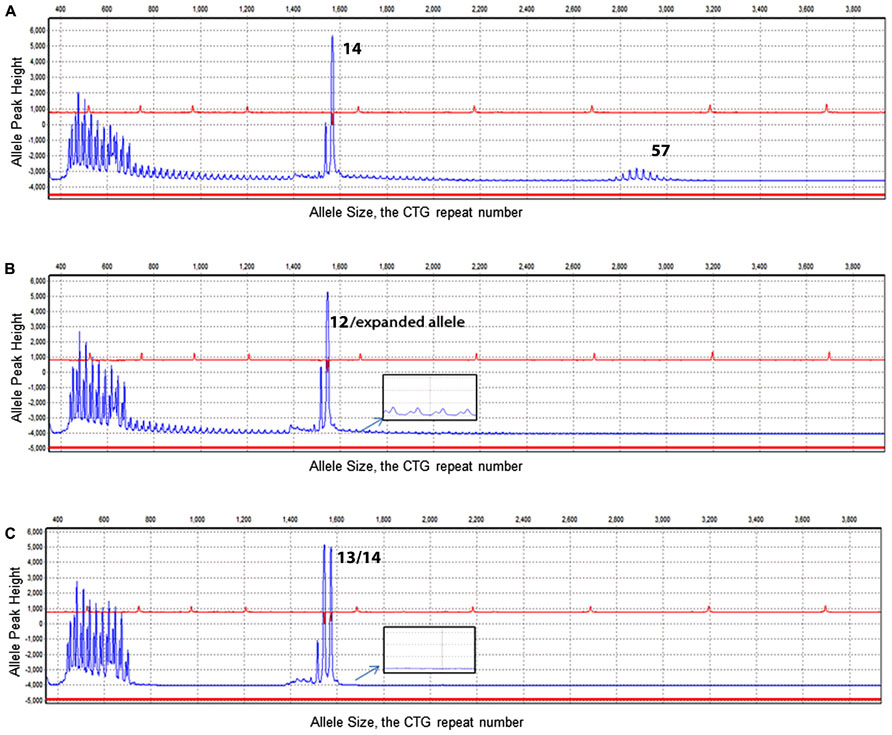Click the "800" x-axis tick in panel C

[150, 519]
